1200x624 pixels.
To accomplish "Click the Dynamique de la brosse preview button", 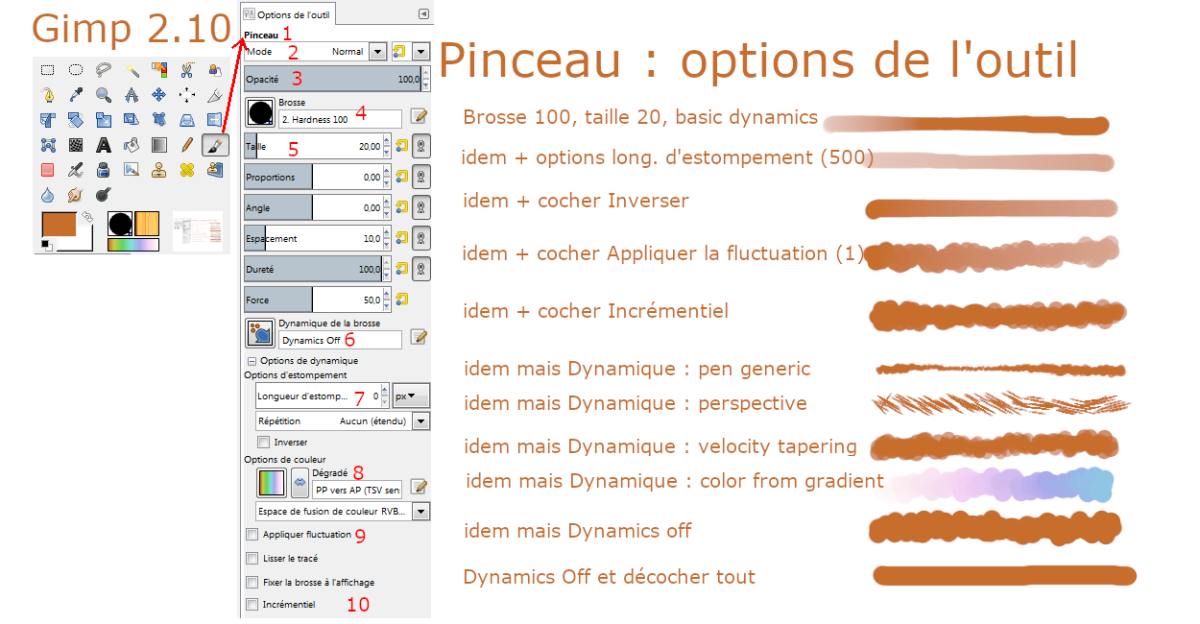I will (x=261, y=333).
